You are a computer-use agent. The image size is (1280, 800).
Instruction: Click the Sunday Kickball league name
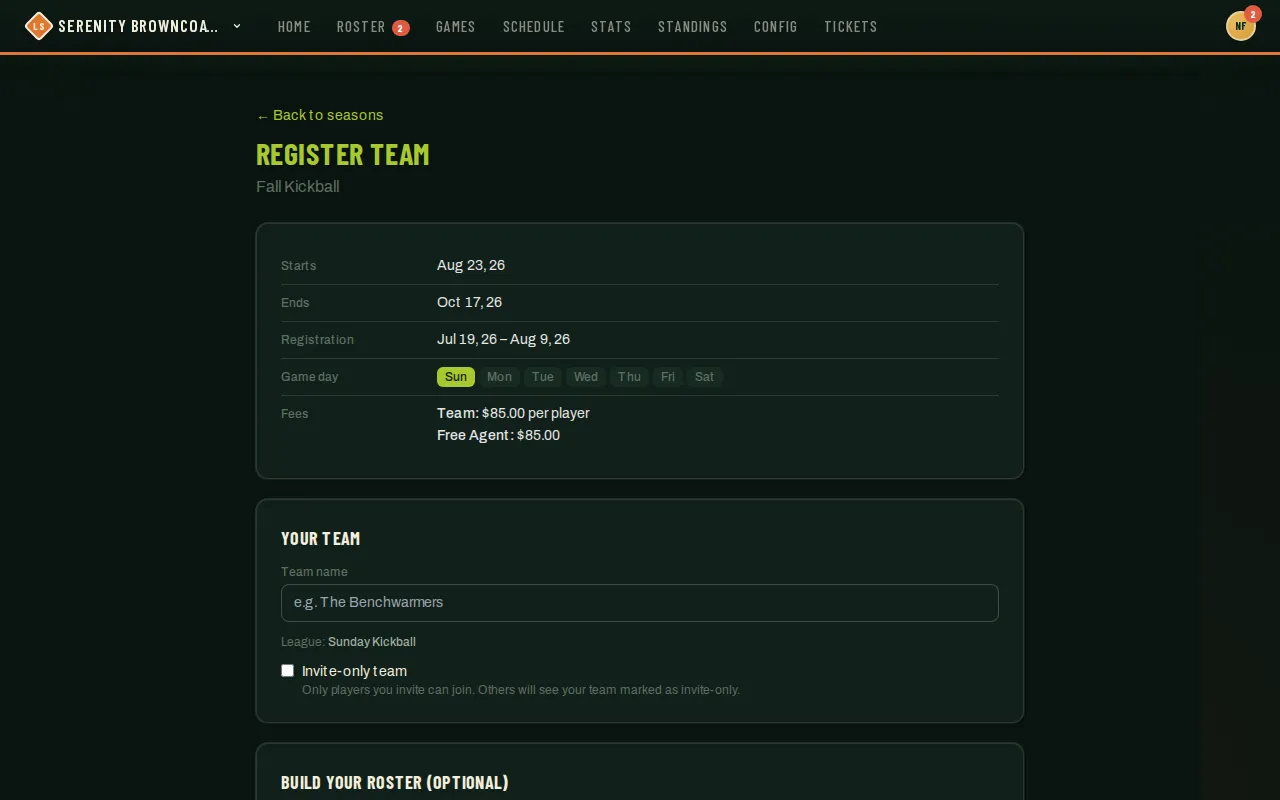(x=372, y=642)
